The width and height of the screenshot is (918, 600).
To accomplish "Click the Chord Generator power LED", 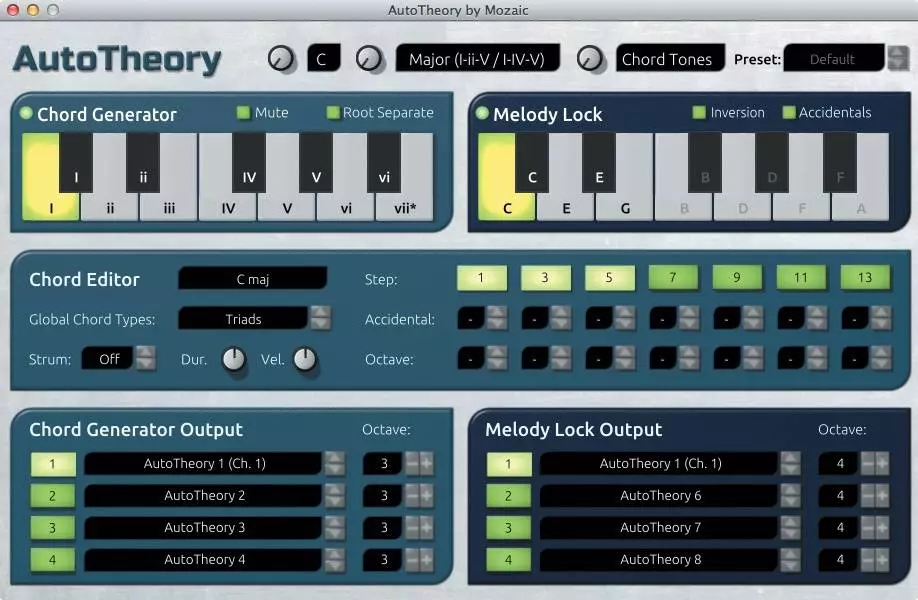I will (26, 114).
